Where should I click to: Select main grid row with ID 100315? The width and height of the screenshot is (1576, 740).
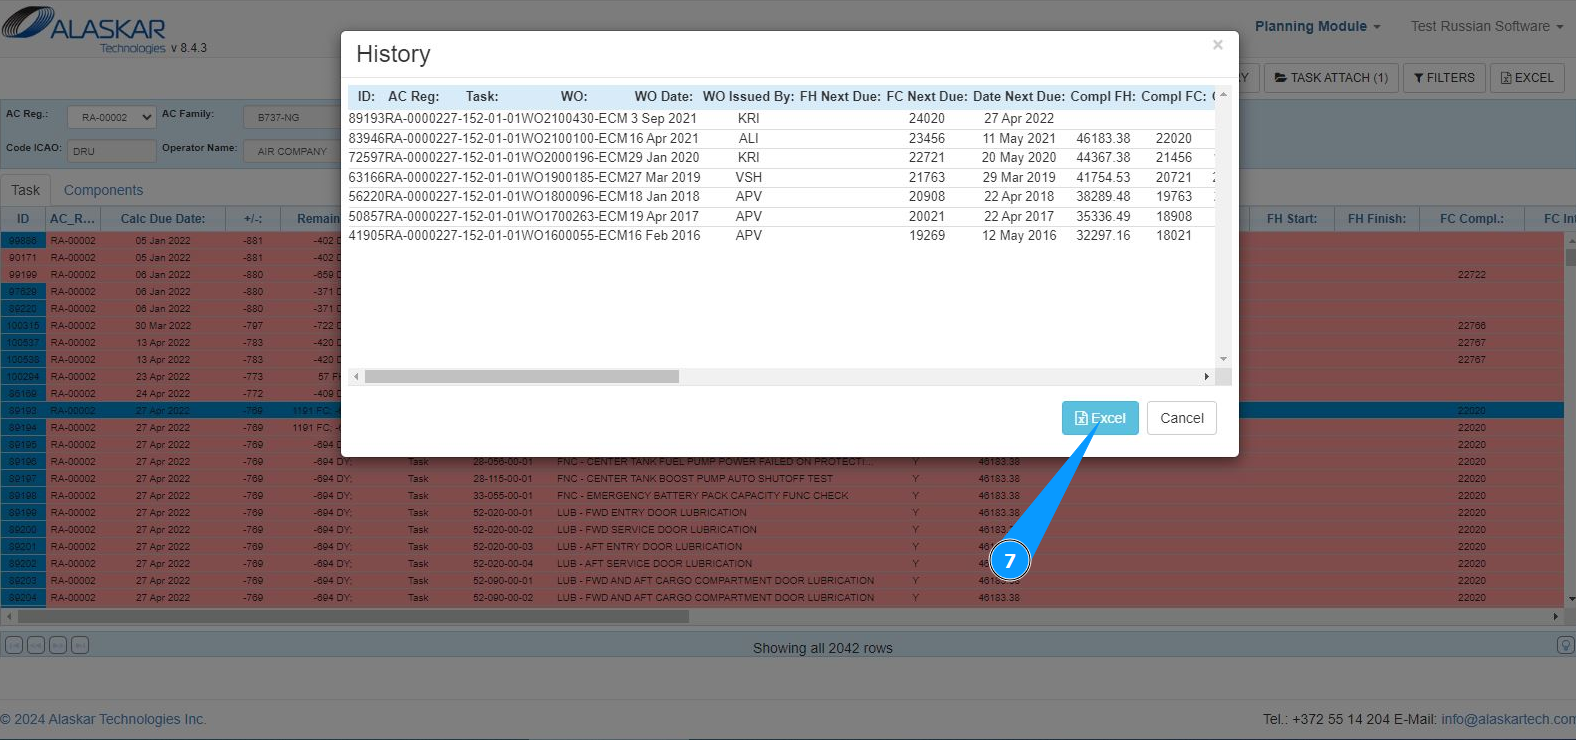781,325
